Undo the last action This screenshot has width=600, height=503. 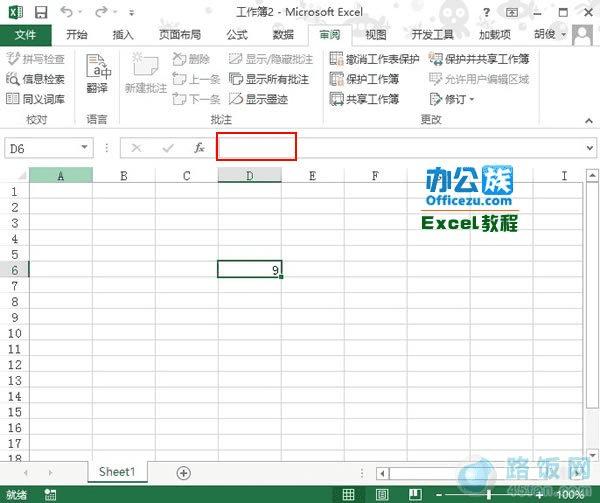(66, 12)
